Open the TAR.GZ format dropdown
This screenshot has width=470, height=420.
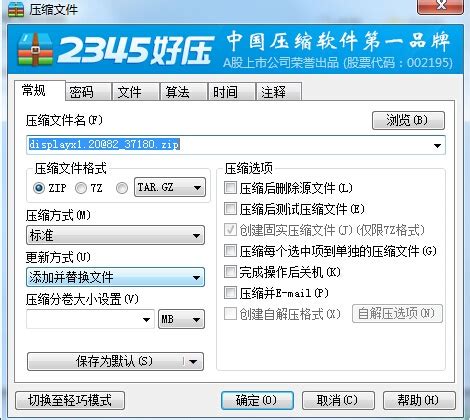(170, 187)
